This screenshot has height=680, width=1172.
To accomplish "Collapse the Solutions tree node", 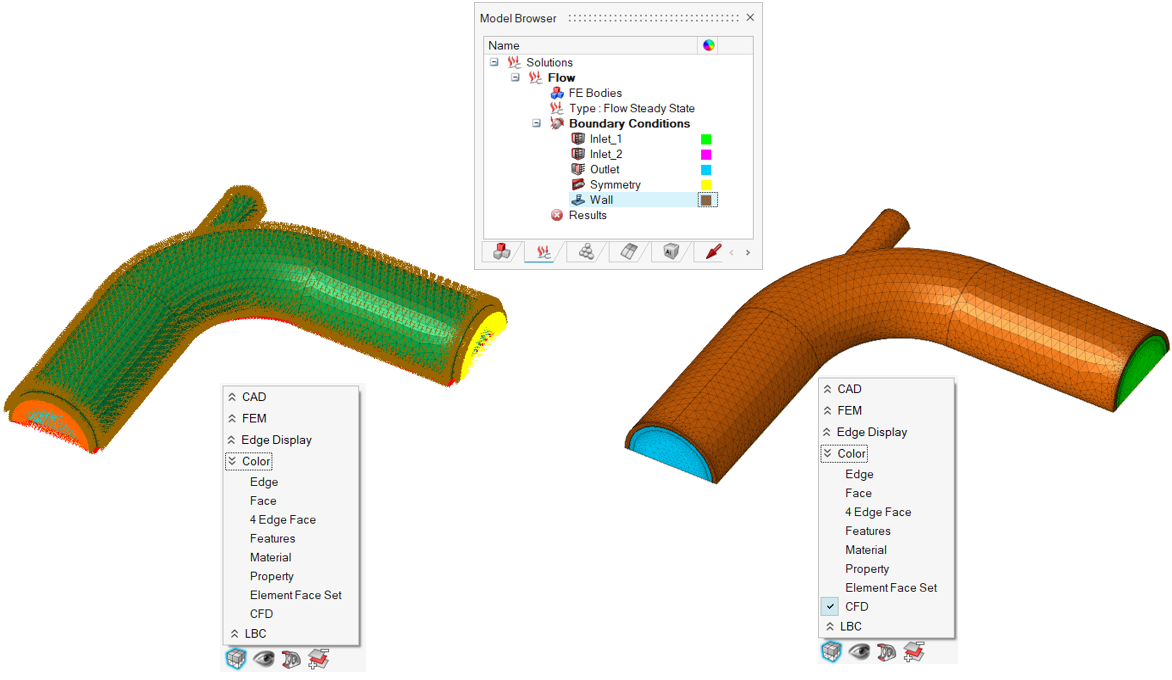I will (494, 62).
